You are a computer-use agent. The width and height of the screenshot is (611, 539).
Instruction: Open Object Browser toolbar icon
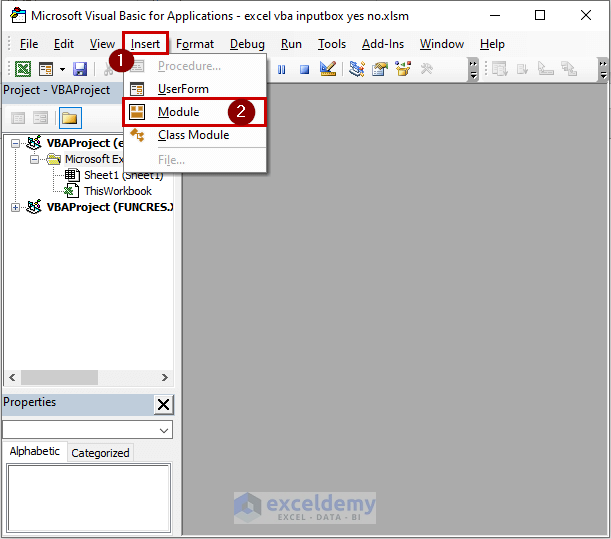(x=403, y=69)
